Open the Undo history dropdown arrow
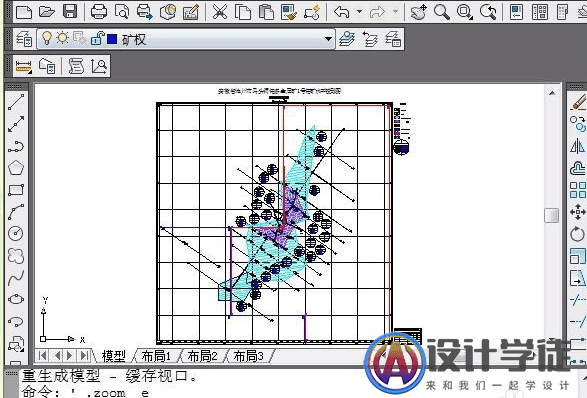This screenshot has width=587, height=398. (359, 12)
